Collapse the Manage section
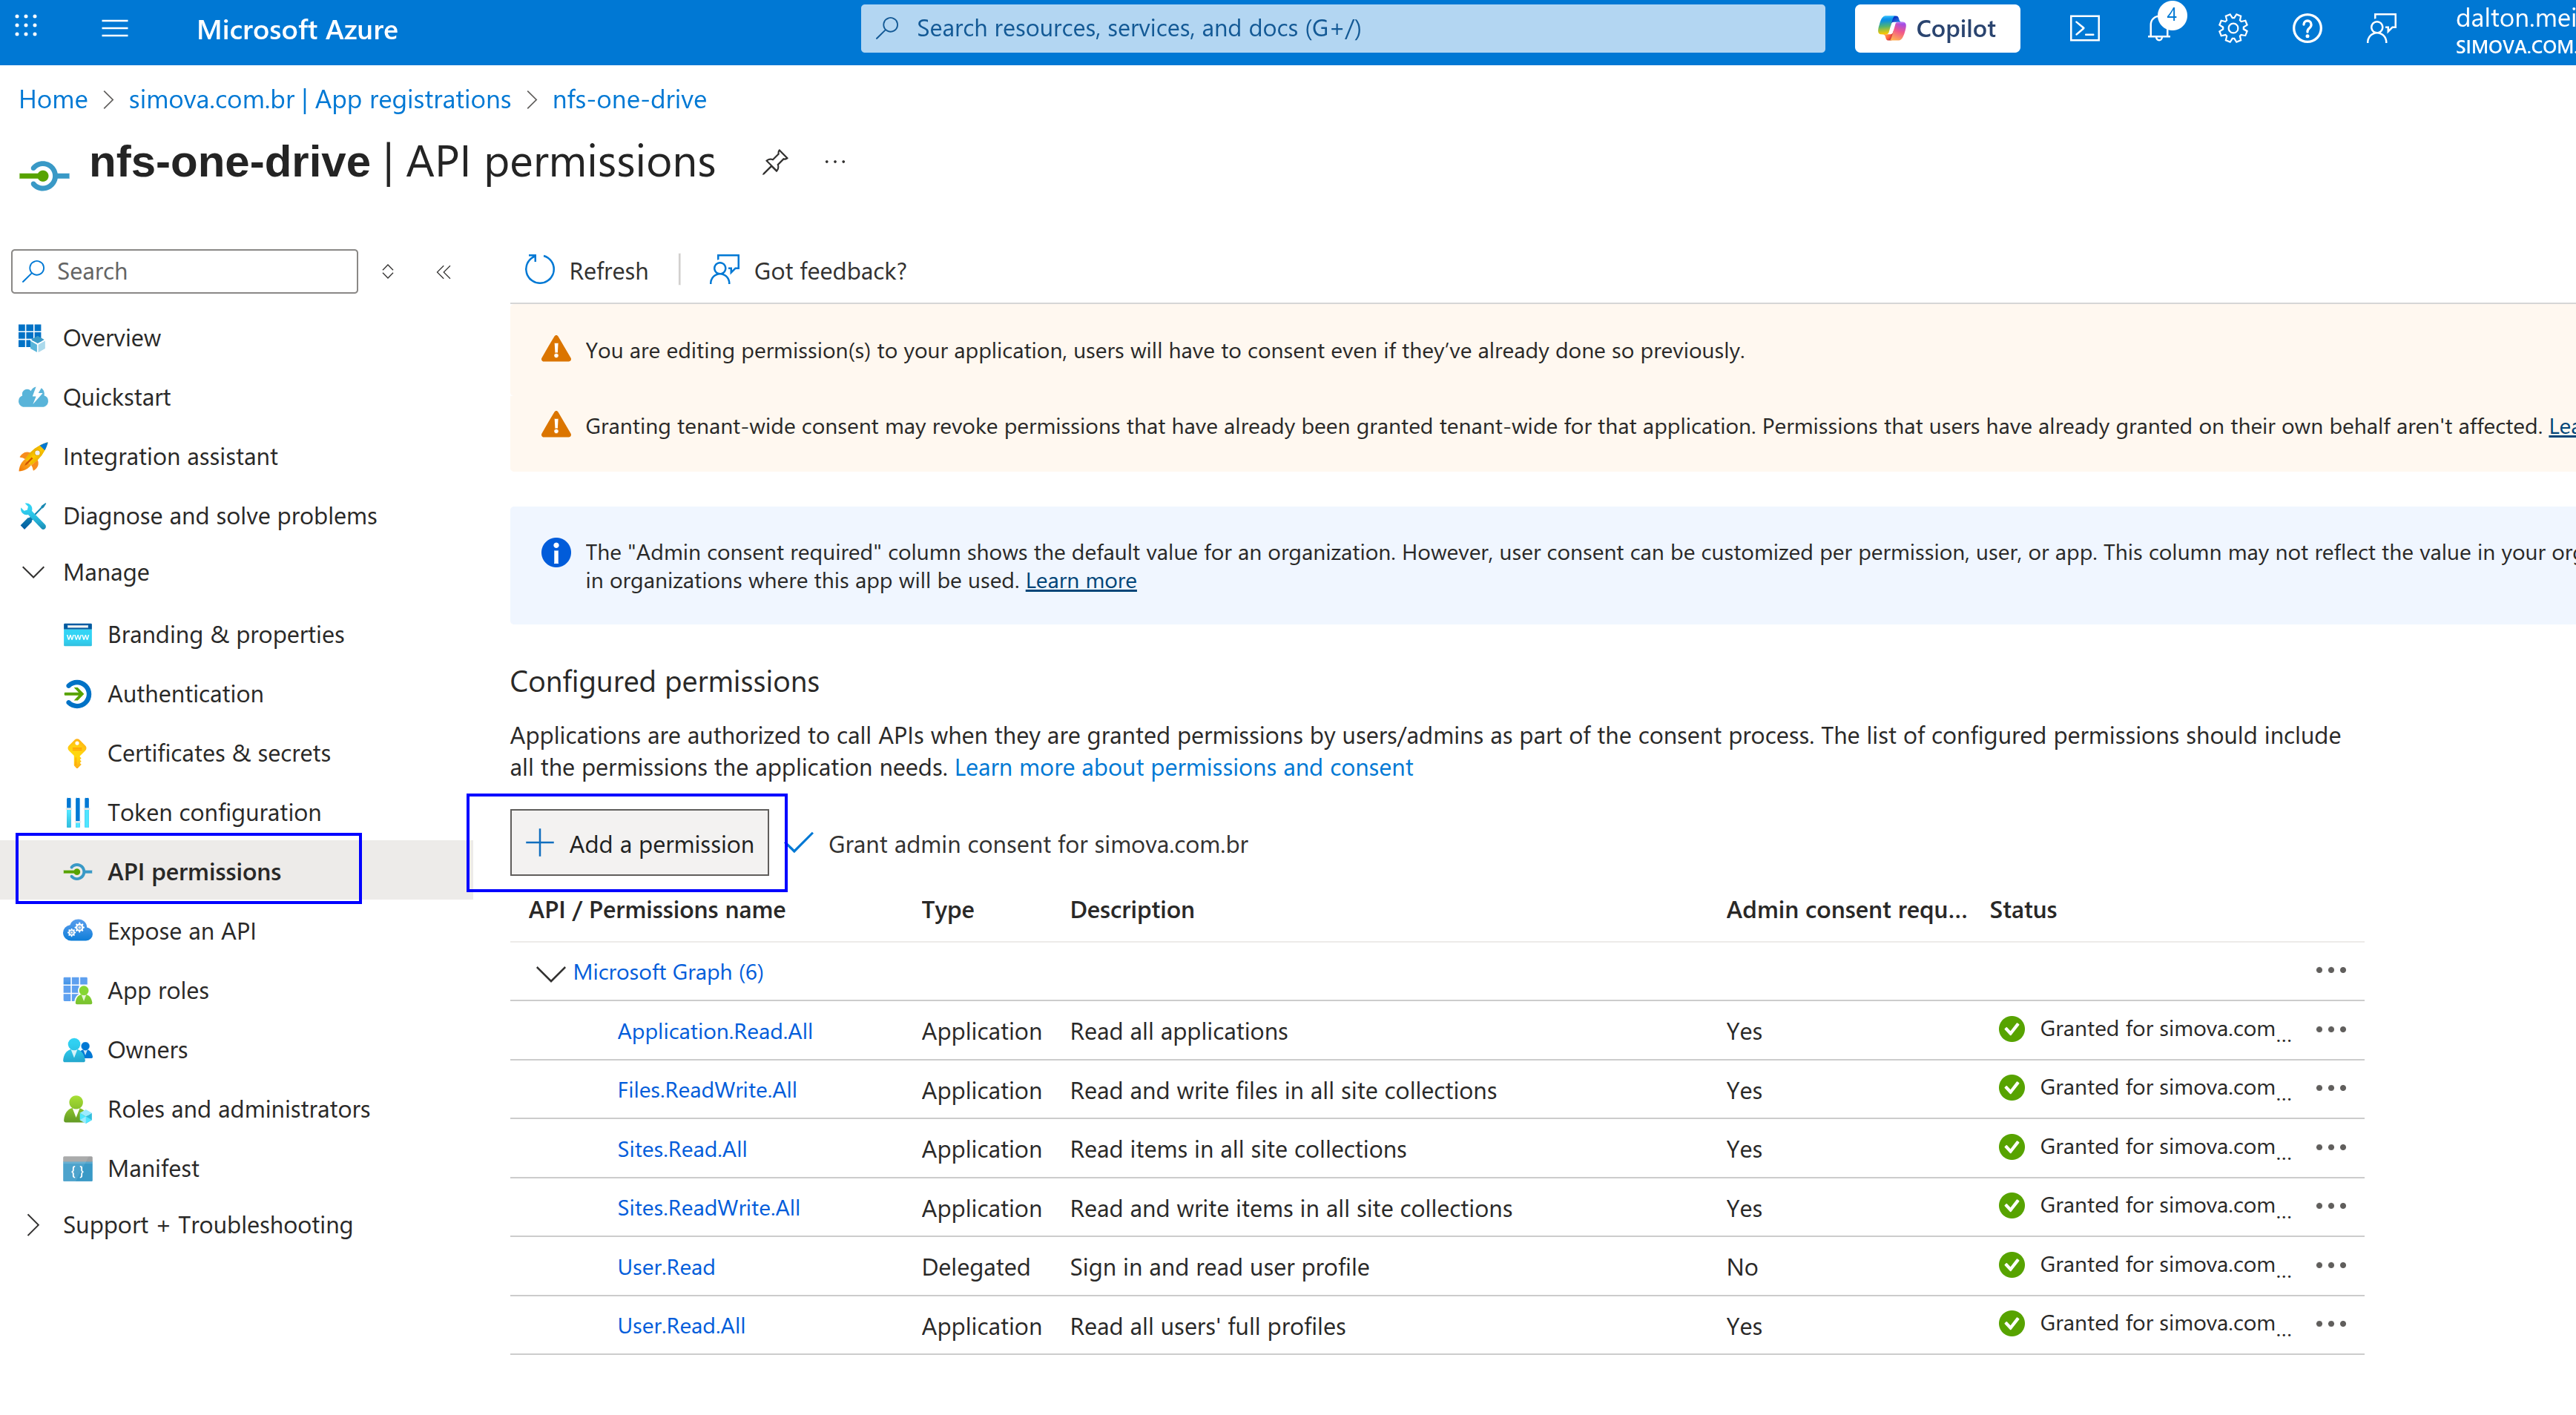Screen dimensions: 2576x1415 coord(33,572)
